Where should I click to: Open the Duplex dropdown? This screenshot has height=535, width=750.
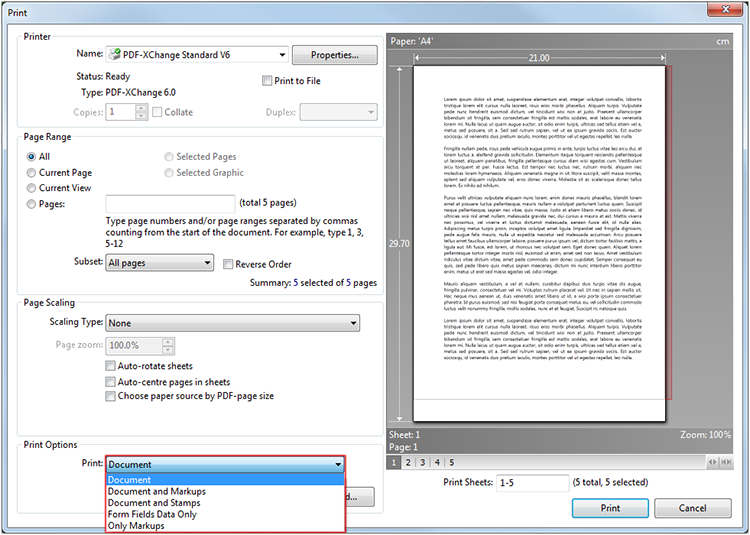click(338, 112)
